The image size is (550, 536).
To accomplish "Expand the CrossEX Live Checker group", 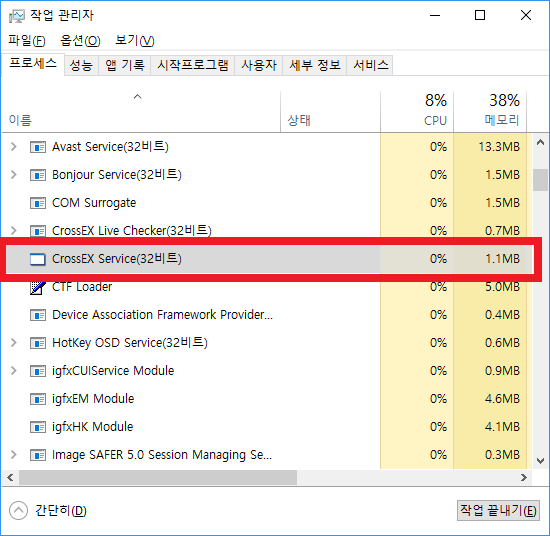I will tap(14, 230).
